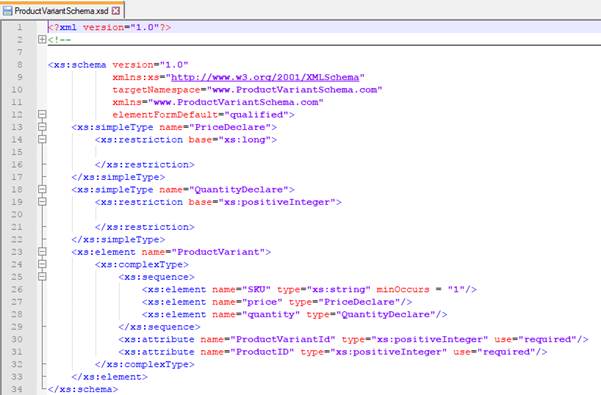Click the xmlns:xs attribute name on line 9
This screenshot has height=395, width=601.
click(136, 77)
